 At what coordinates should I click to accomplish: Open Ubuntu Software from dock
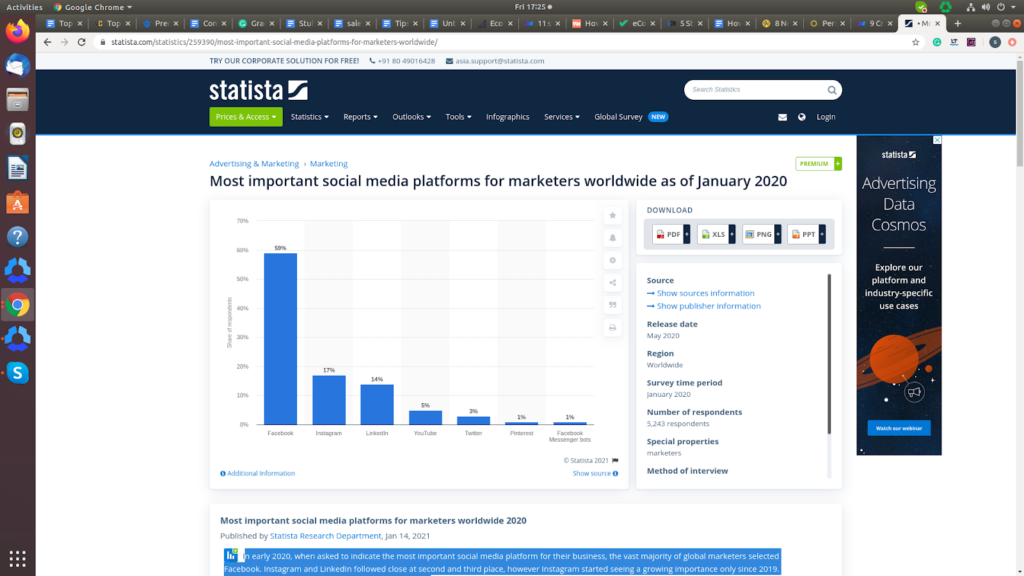(x=18, y=202)
